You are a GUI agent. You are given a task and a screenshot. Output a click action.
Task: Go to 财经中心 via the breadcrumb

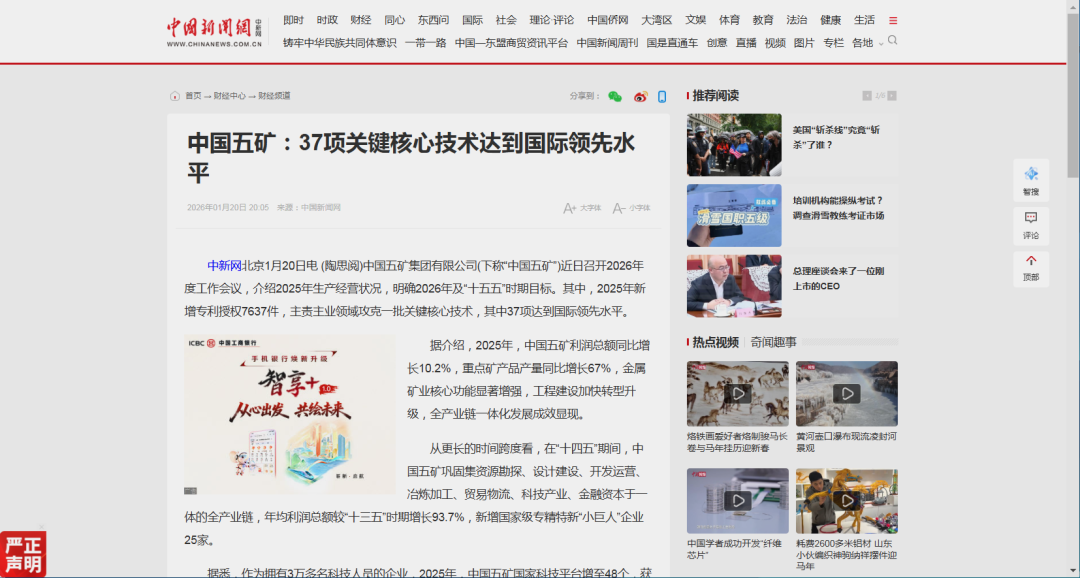[x=229, y=95]
